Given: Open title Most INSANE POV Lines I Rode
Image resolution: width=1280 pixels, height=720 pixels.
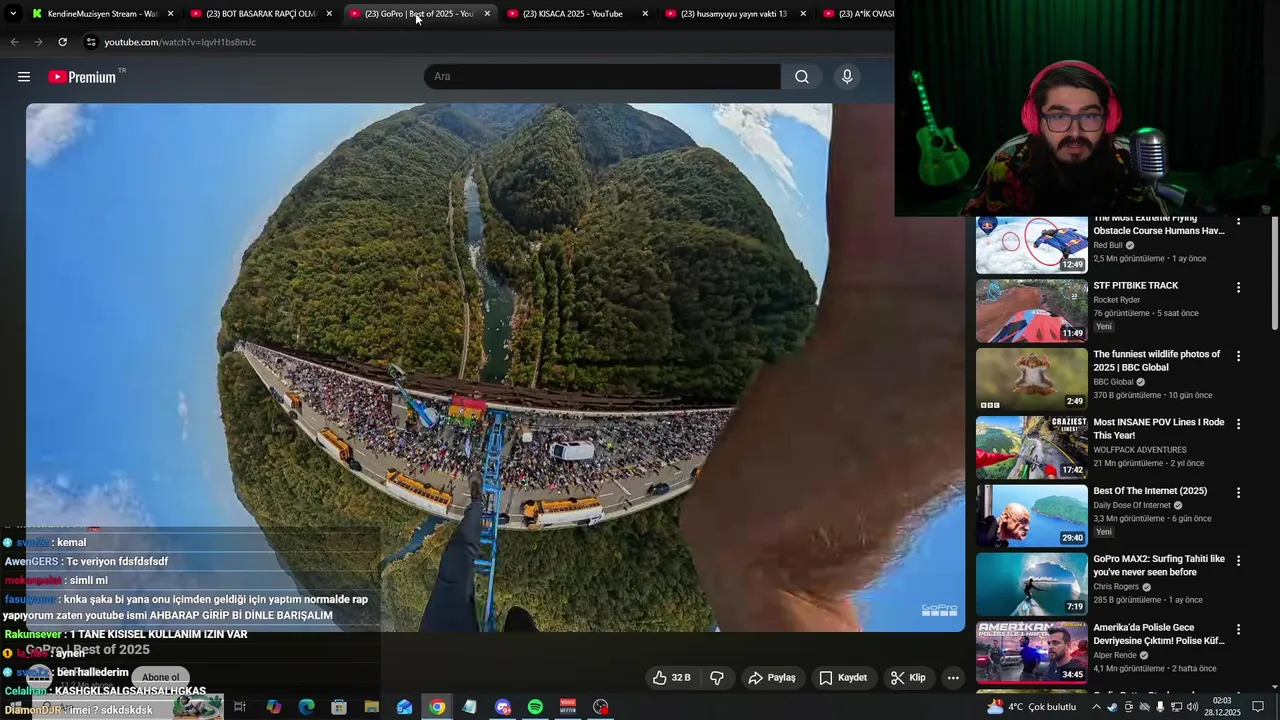Looking at the screenshot, I should 1158,429.
